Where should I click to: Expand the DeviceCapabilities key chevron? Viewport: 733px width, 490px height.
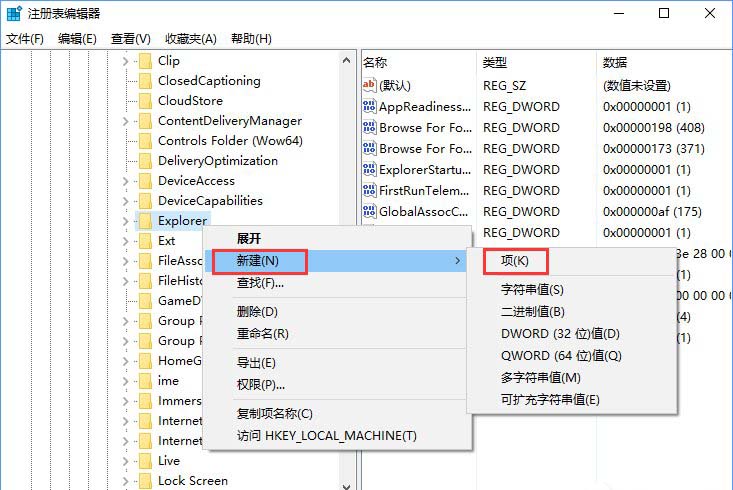tap(125, 201)
